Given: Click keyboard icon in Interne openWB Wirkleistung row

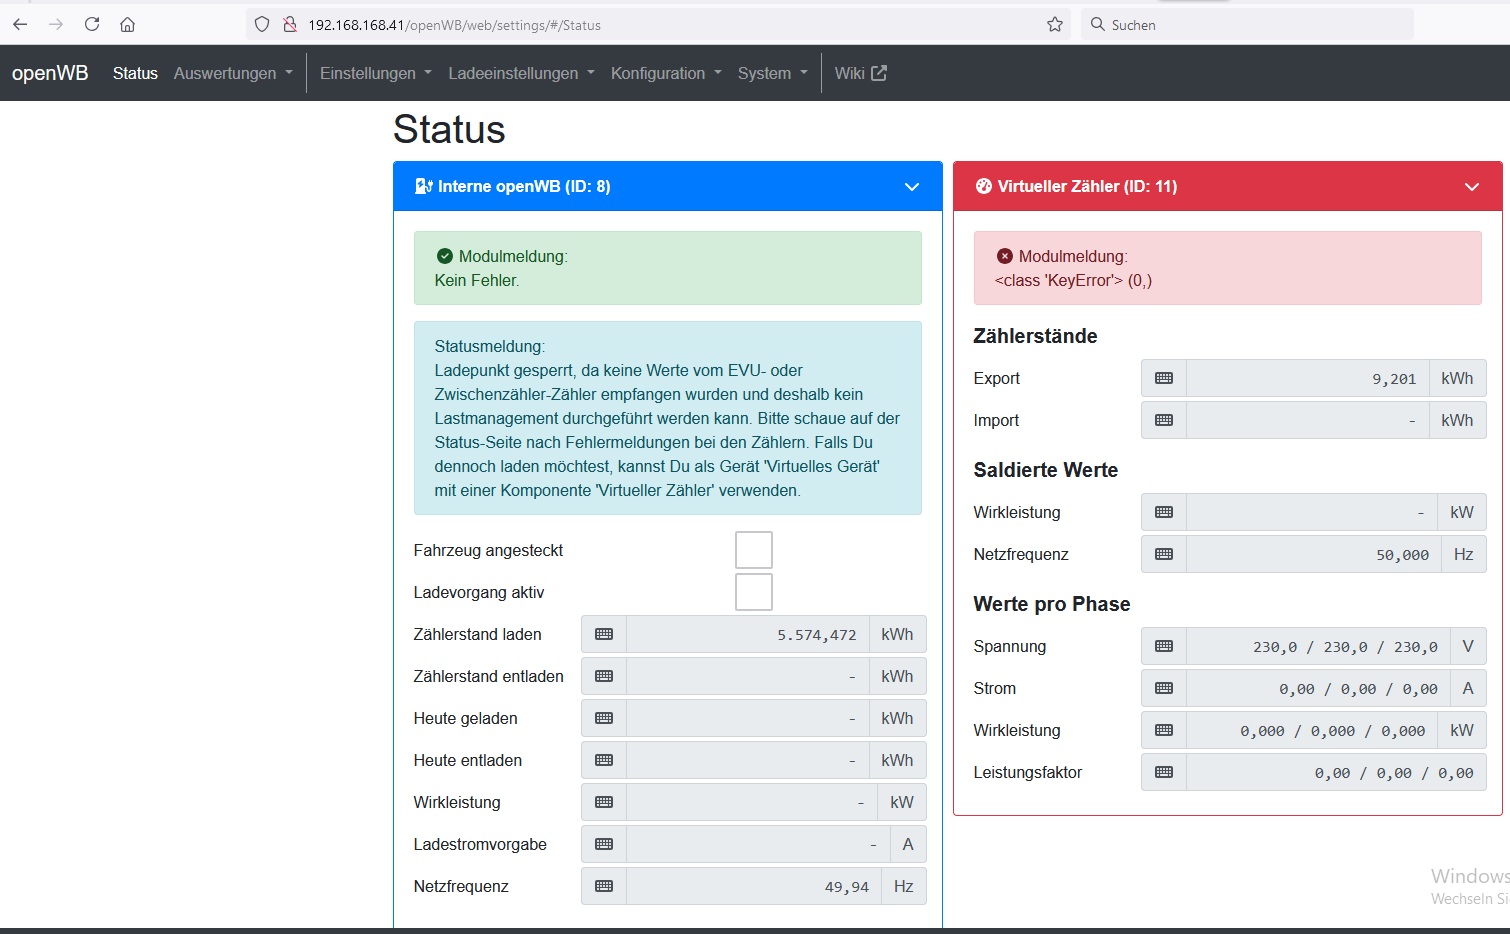Looking at the screenshot, I should coord(604,802).
